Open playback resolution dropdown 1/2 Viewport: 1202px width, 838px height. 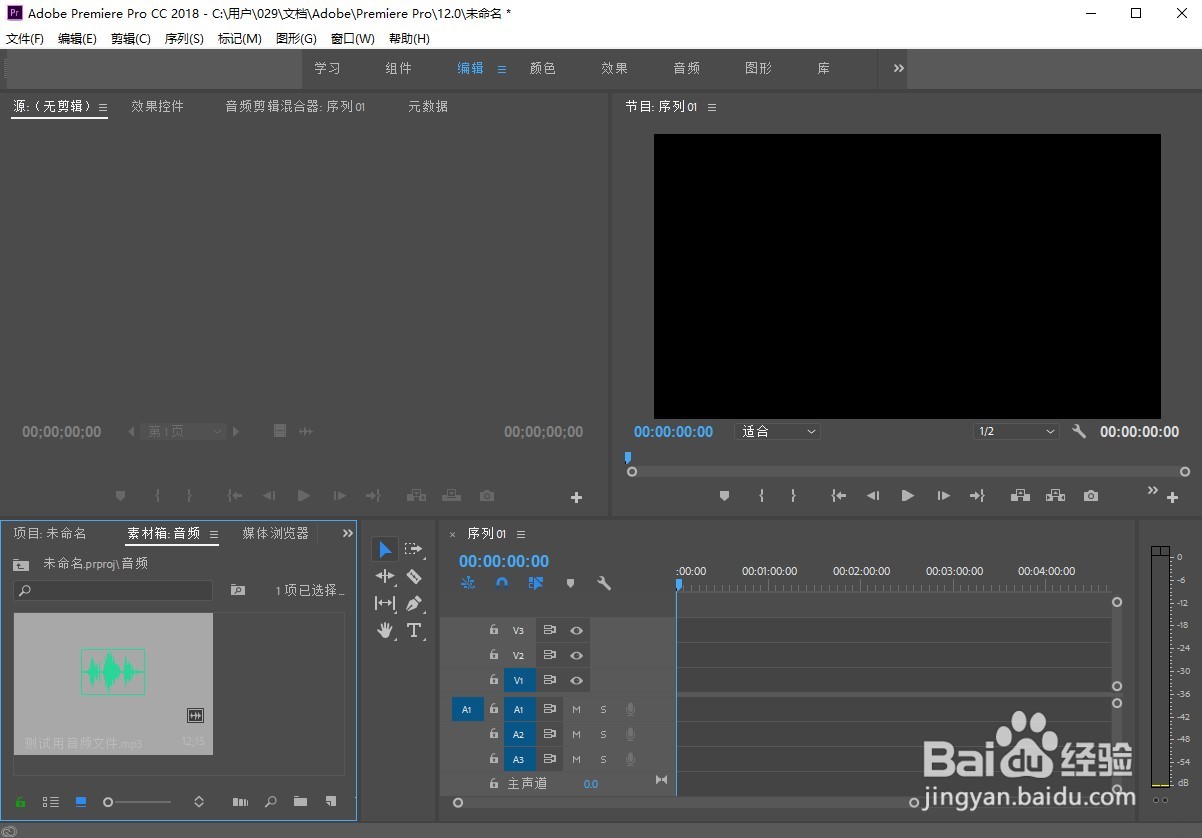1016,431
